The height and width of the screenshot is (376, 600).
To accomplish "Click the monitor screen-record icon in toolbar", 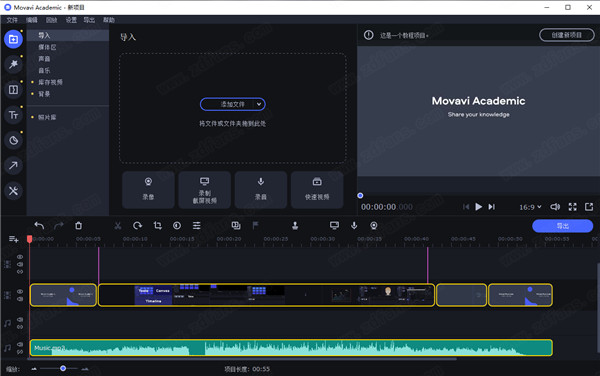I will point(334,226).
